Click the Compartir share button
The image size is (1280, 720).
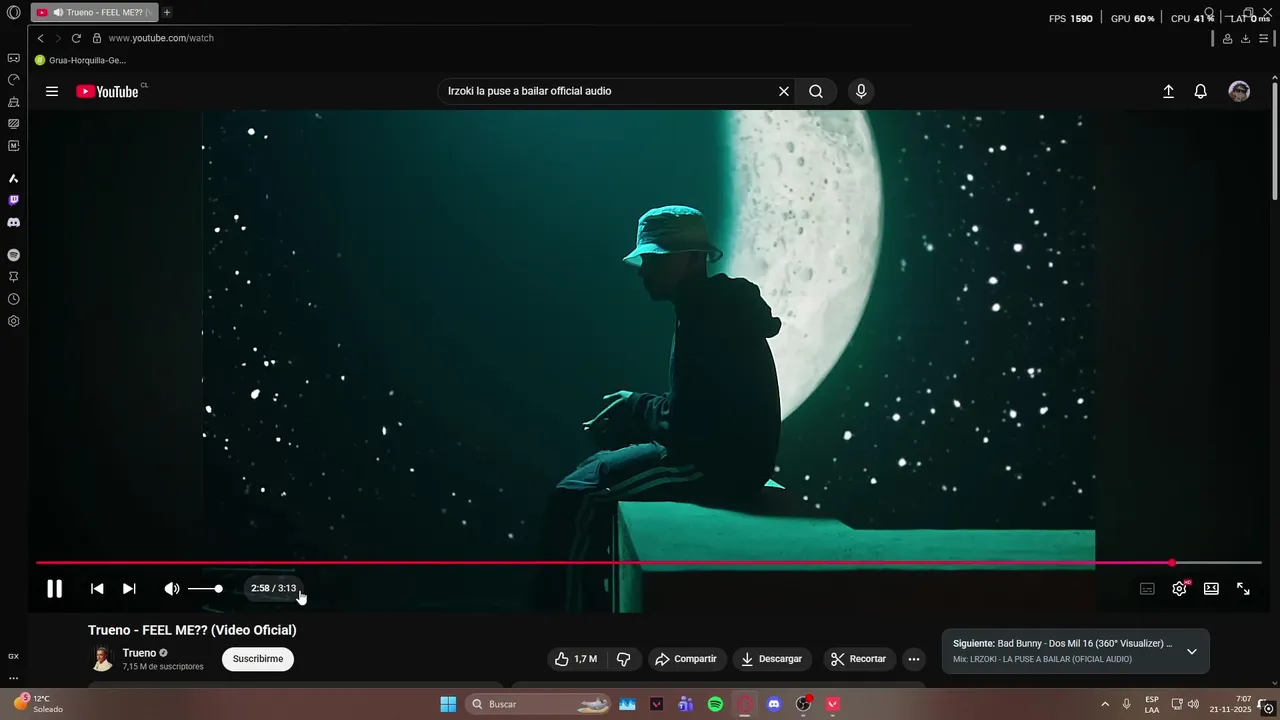tap(686, 659)
